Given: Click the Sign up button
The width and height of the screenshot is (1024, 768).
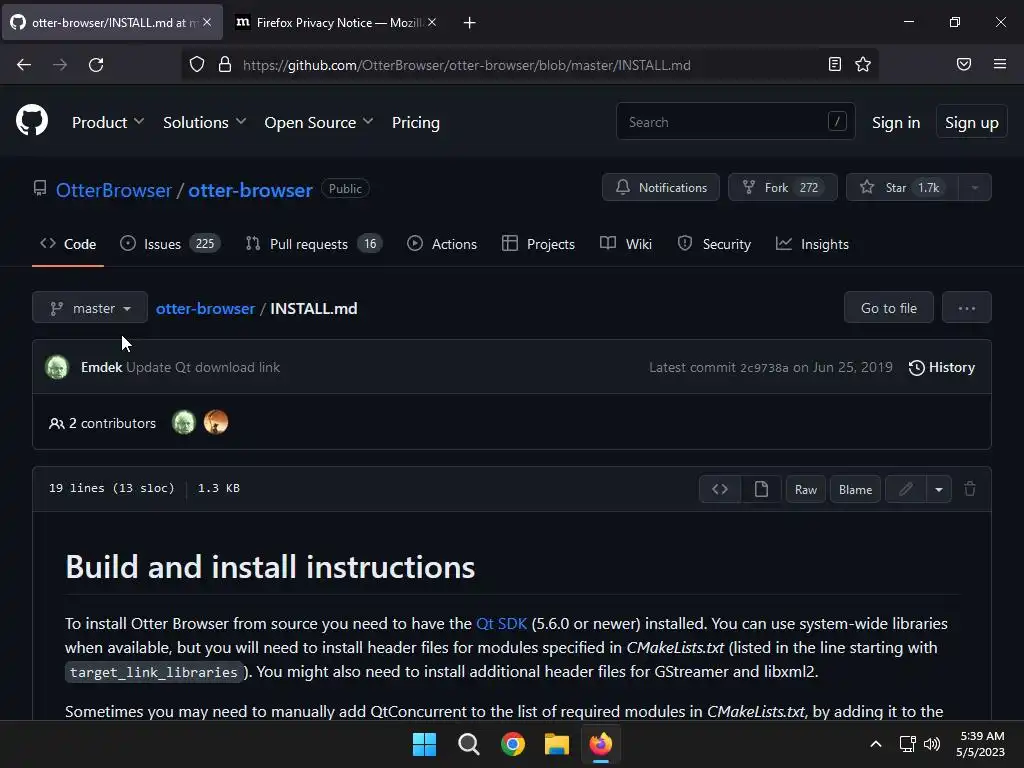Looking at the screenshot, I should pyautogui.click(x=971, y=122).
